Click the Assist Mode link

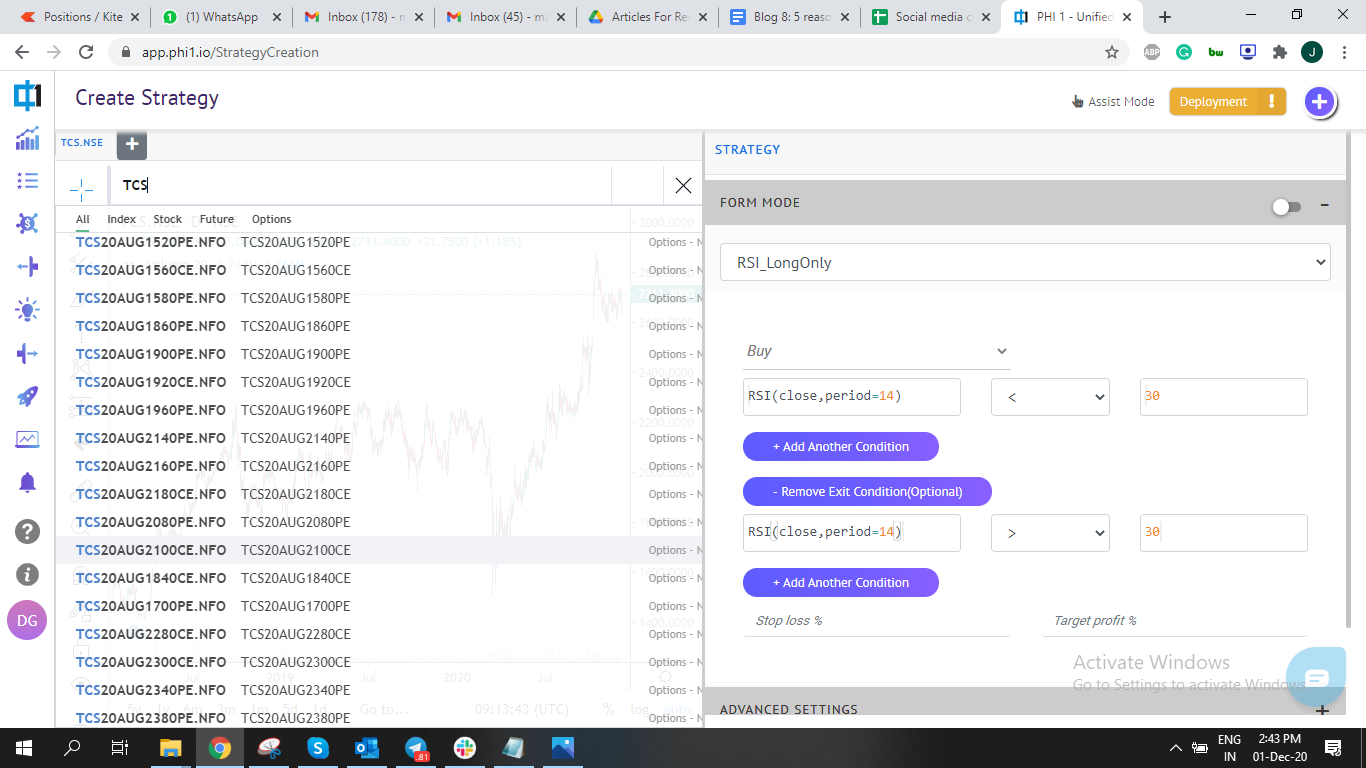1113,102
